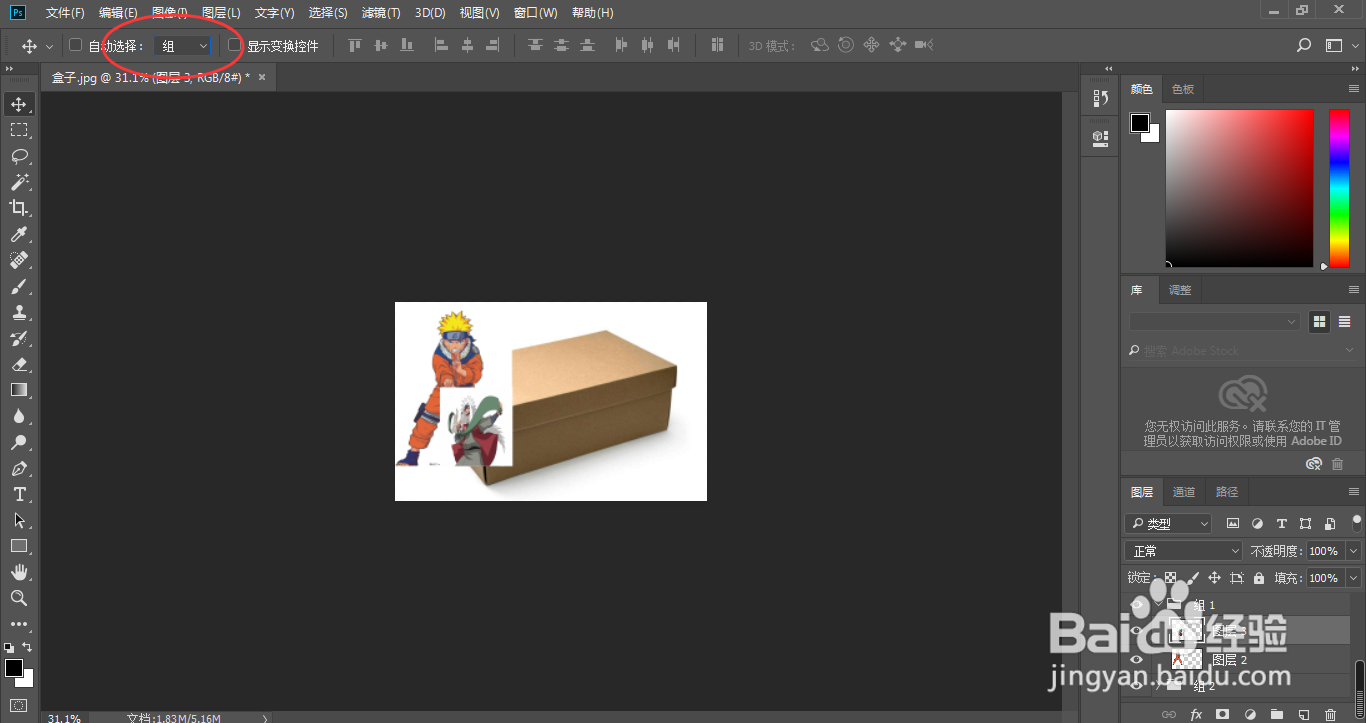Open the Move tool preset picker arrow
Screen dimensions: 1366x723
50,46
